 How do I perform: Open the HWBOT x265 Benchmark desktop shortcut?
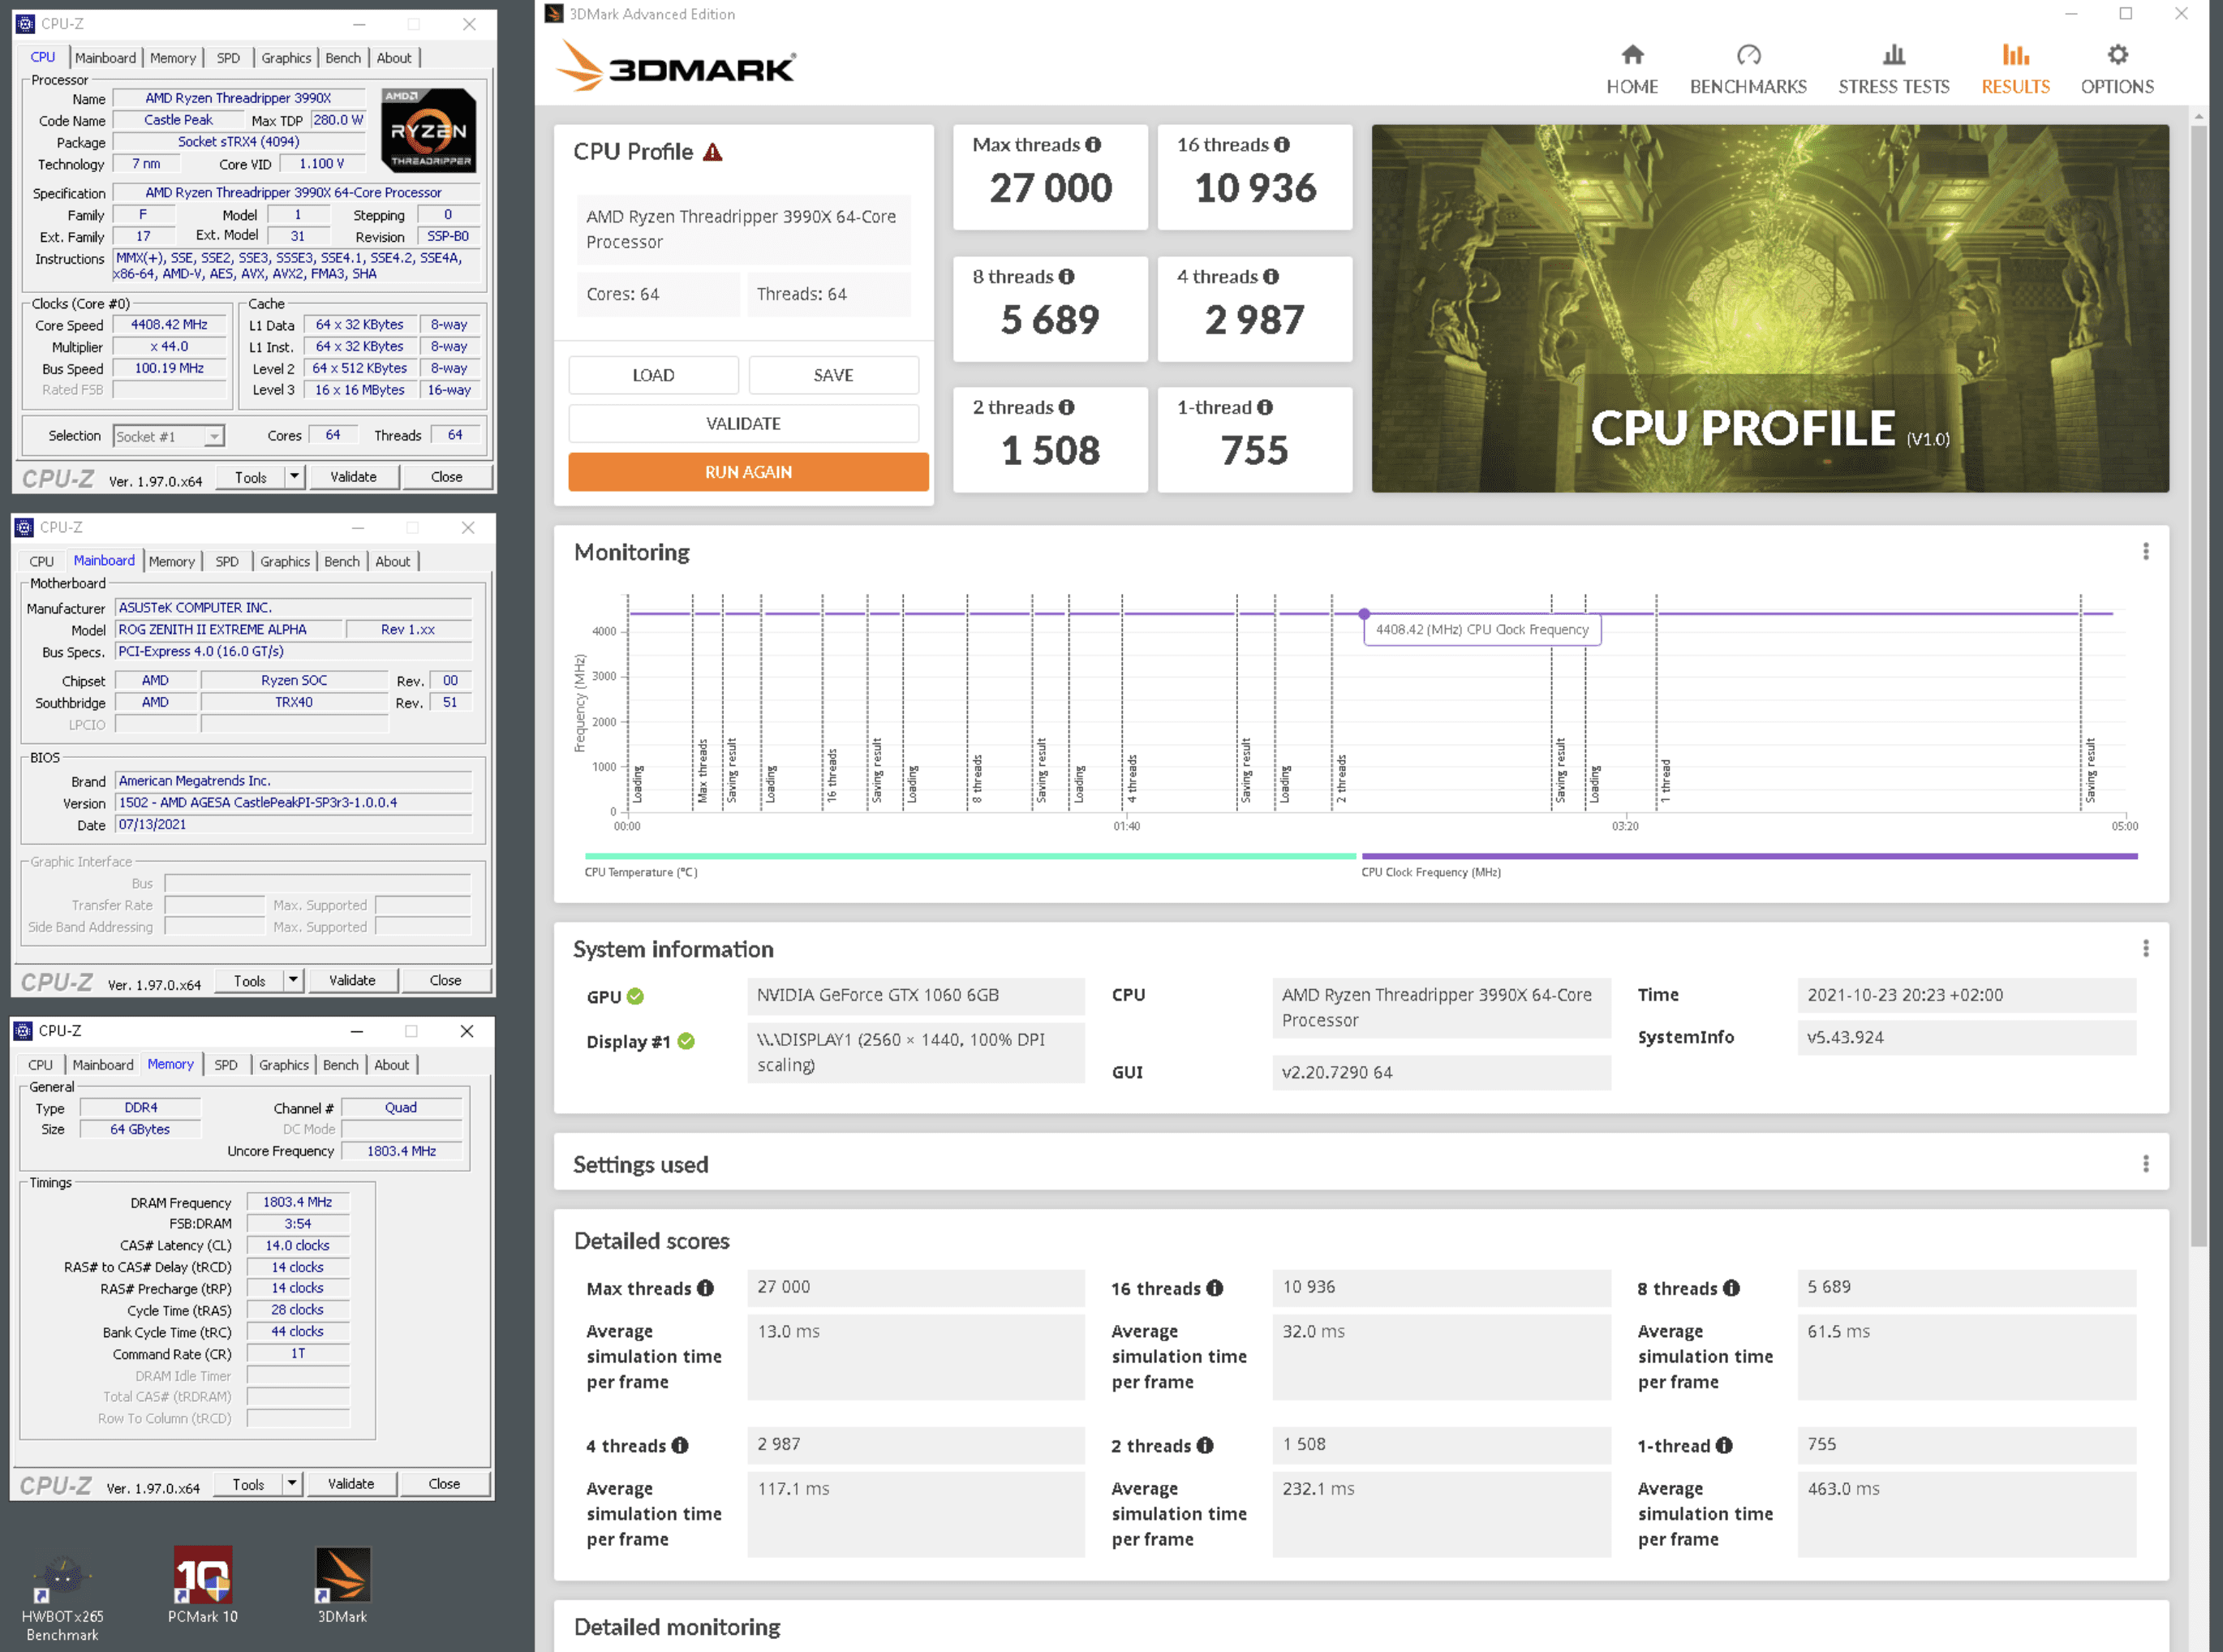coord(62,1597)
